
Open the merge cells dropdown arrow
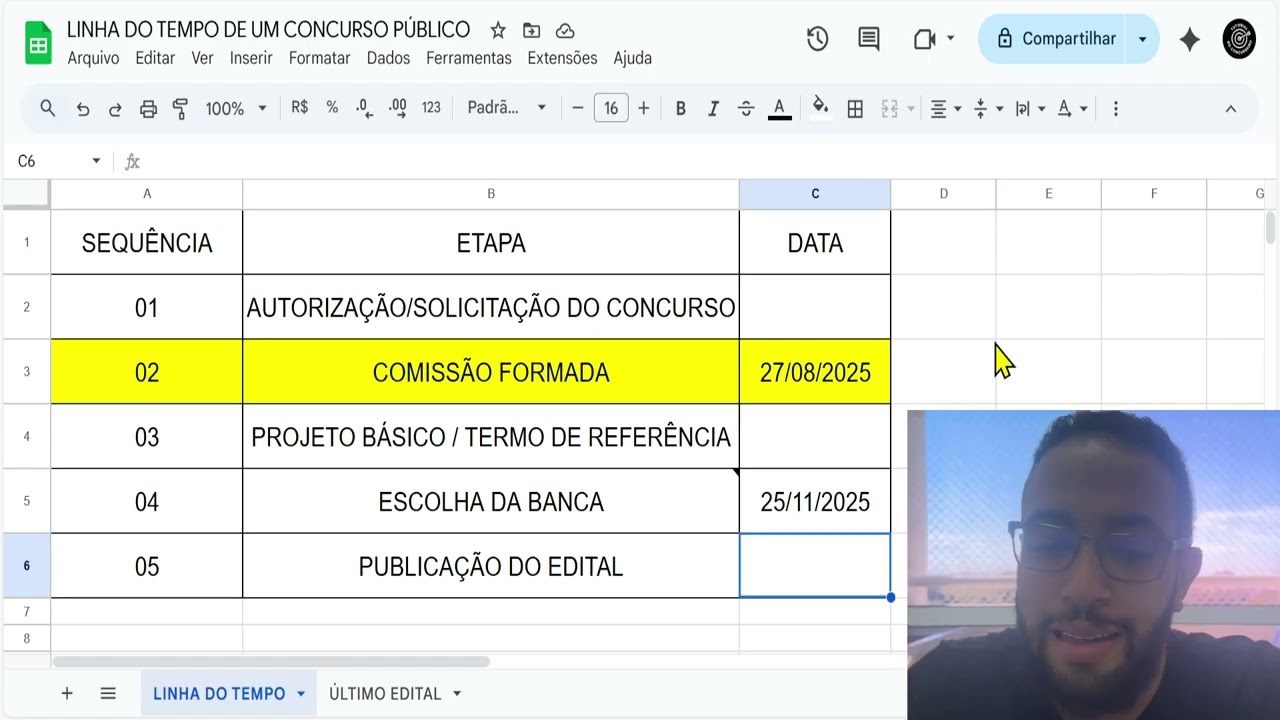tap(911, 109)
